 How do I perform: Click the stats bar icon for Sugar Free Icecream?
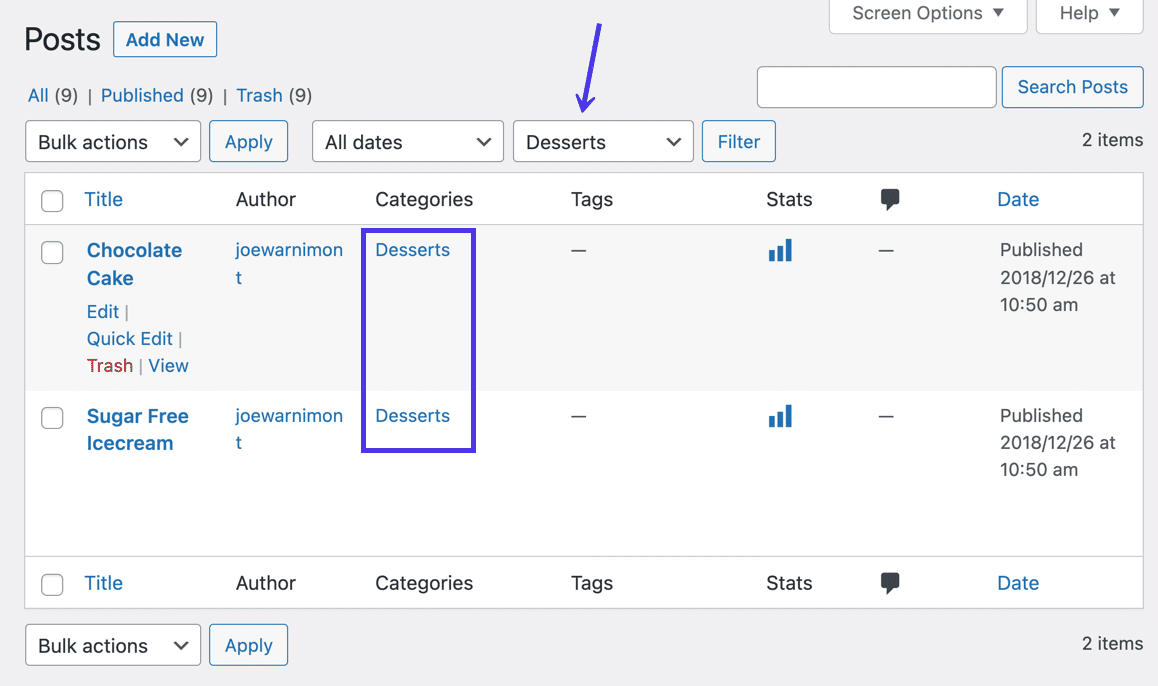780,416
